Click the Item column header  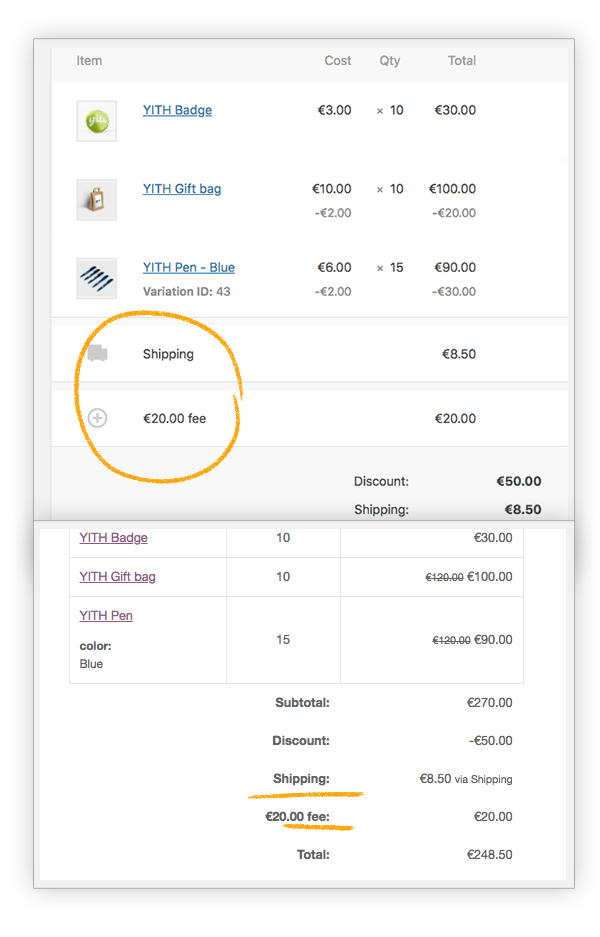89,61
